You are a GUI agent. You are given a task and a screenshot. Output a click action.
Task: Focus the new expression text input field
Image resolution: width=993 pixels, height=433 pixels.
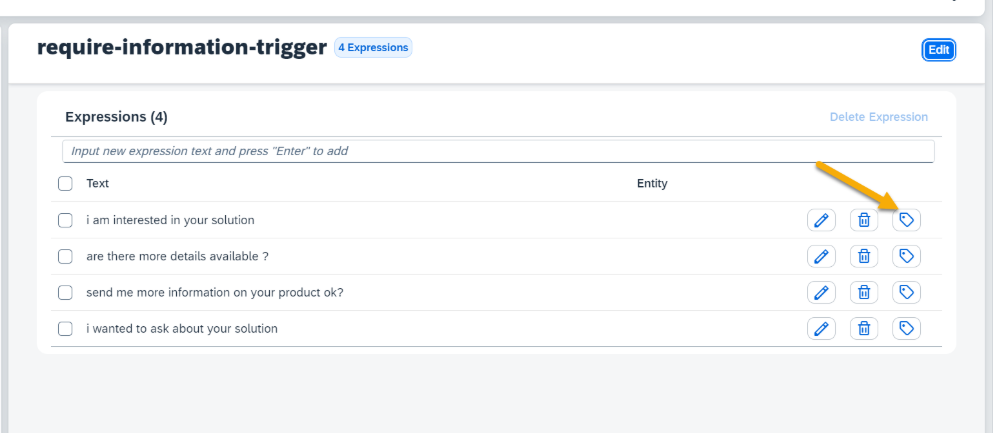click(x=498, y=151)
